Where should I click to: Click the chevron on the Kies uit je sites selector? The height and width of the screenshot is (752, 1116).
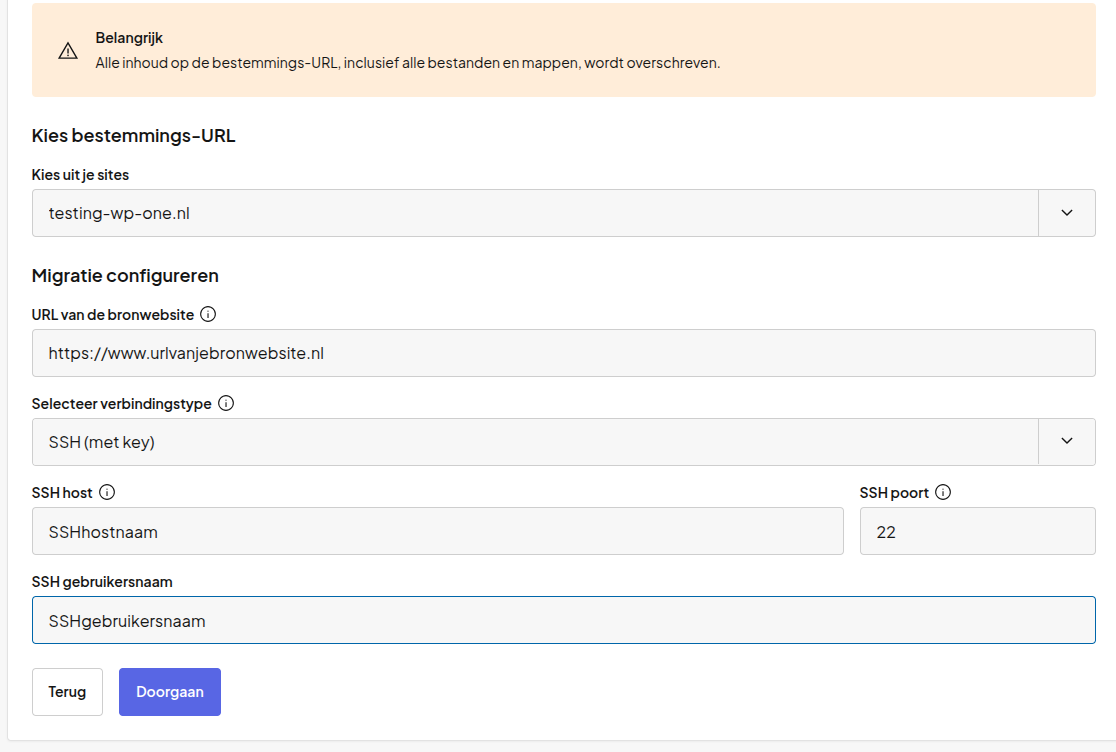[x=1067, y=212]
